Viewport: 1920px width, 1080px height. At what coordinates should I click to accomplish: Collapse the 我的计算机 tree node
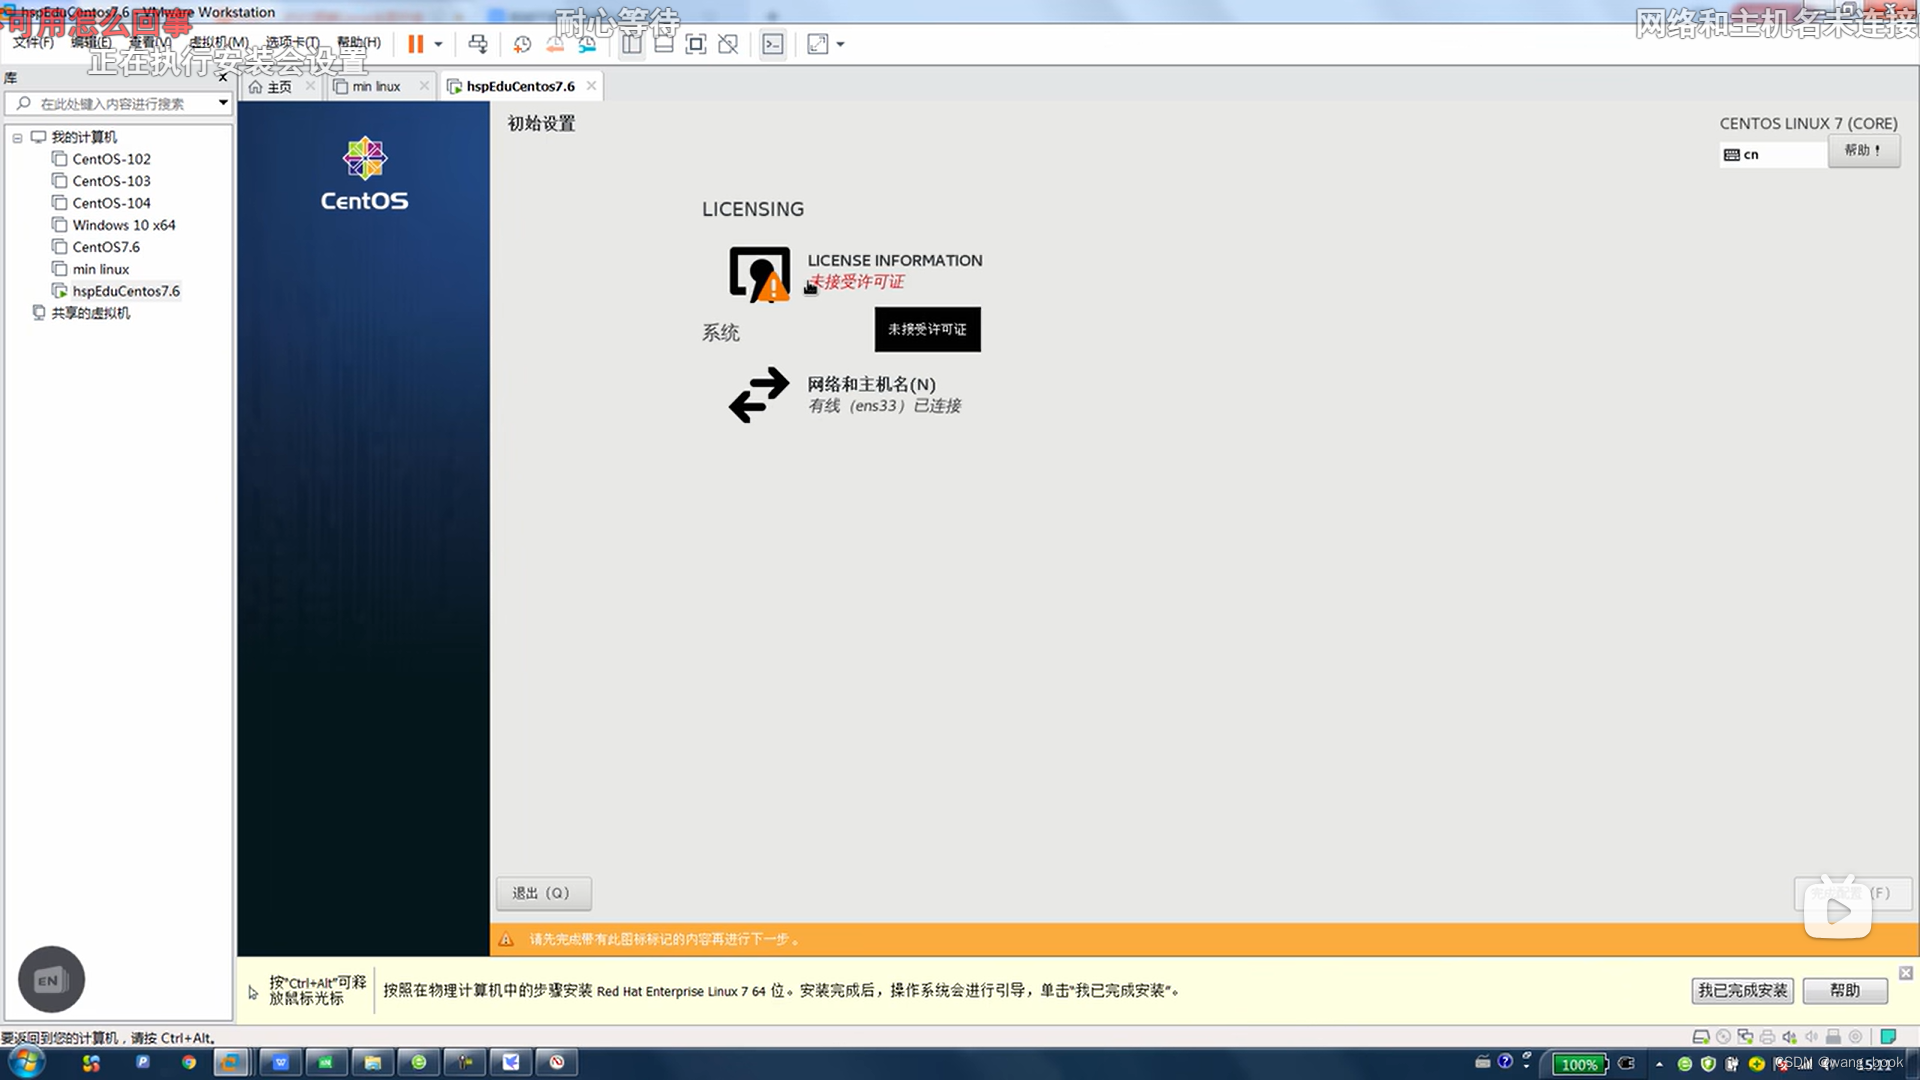17,138
